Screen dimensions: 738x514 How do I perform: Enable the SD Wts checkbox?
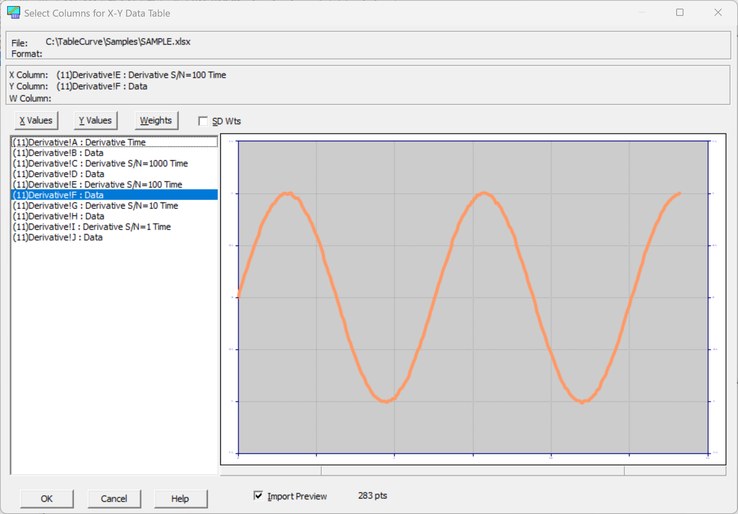pyautogui.click(x=203, y=121)
